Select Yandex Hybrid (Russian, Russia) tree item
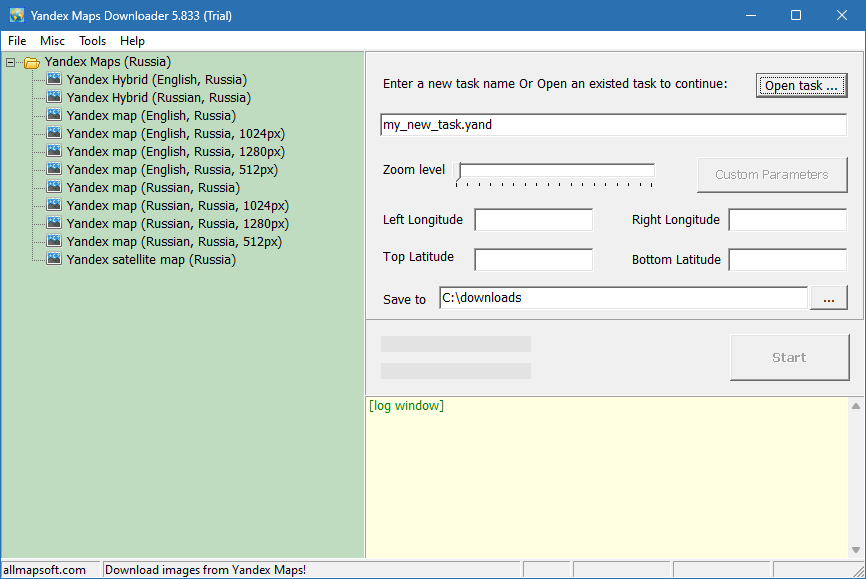 tap(159, 98)
